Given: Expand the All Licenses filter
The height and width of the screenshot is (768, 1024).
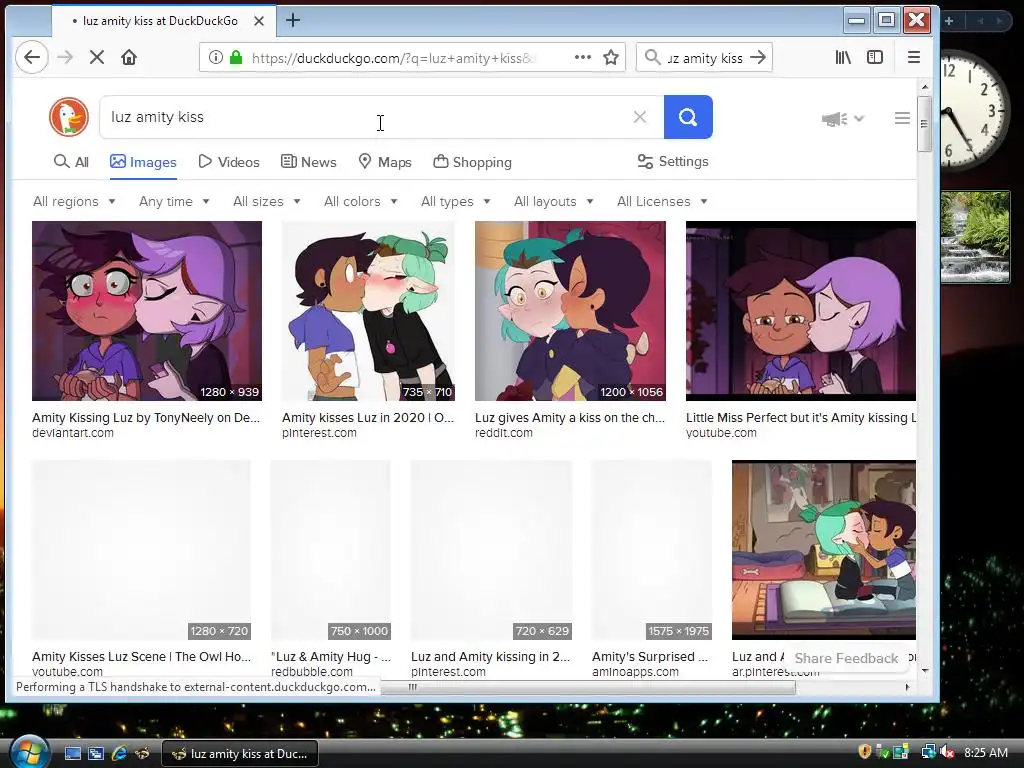Looking at the screenshot, I should [x=662, y=201].
